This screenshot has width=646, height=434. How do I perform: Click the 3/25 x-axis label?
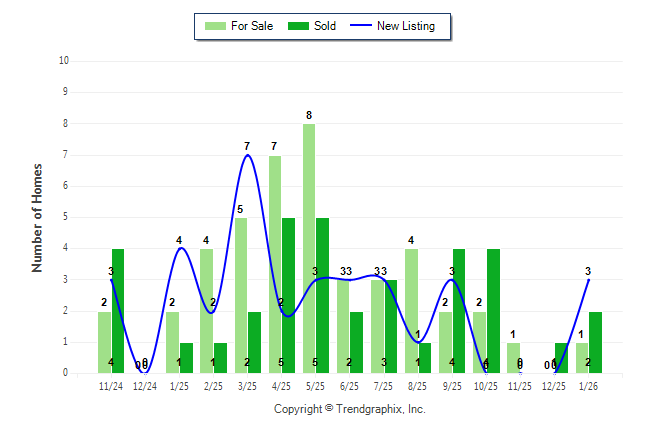pyautogui.click(x=247, y=385)
